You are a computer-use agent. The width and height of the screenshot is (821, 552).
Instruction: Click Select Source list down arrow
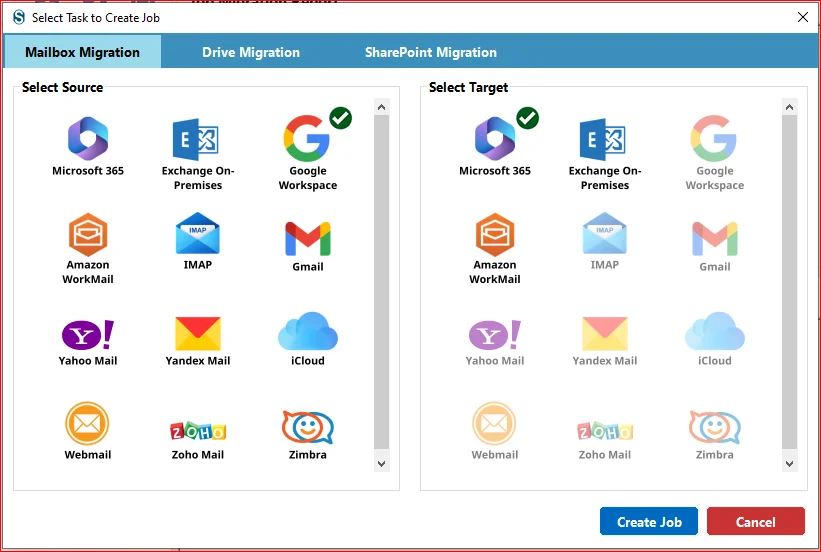(382, 463)
